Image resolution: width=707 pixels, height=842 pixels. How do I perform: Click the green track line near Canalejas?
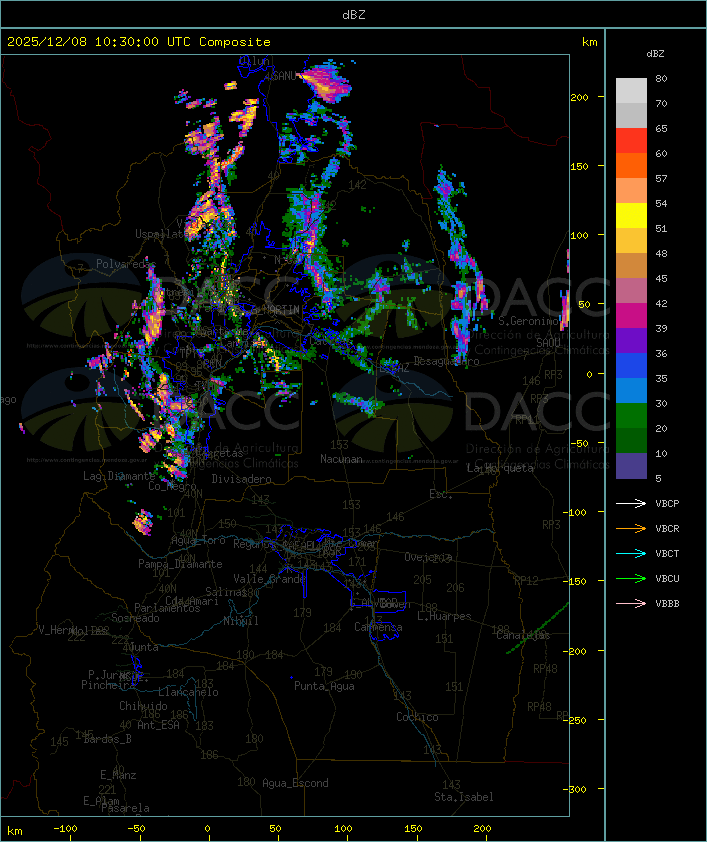pyautogui.click(x=538, y=627)
